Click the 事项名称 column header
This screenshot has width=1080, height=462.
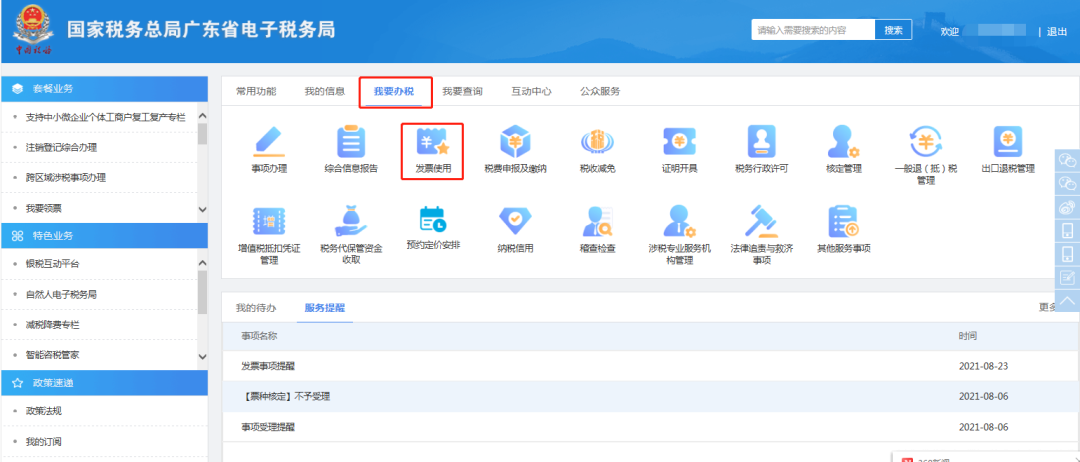coord(259,336)
